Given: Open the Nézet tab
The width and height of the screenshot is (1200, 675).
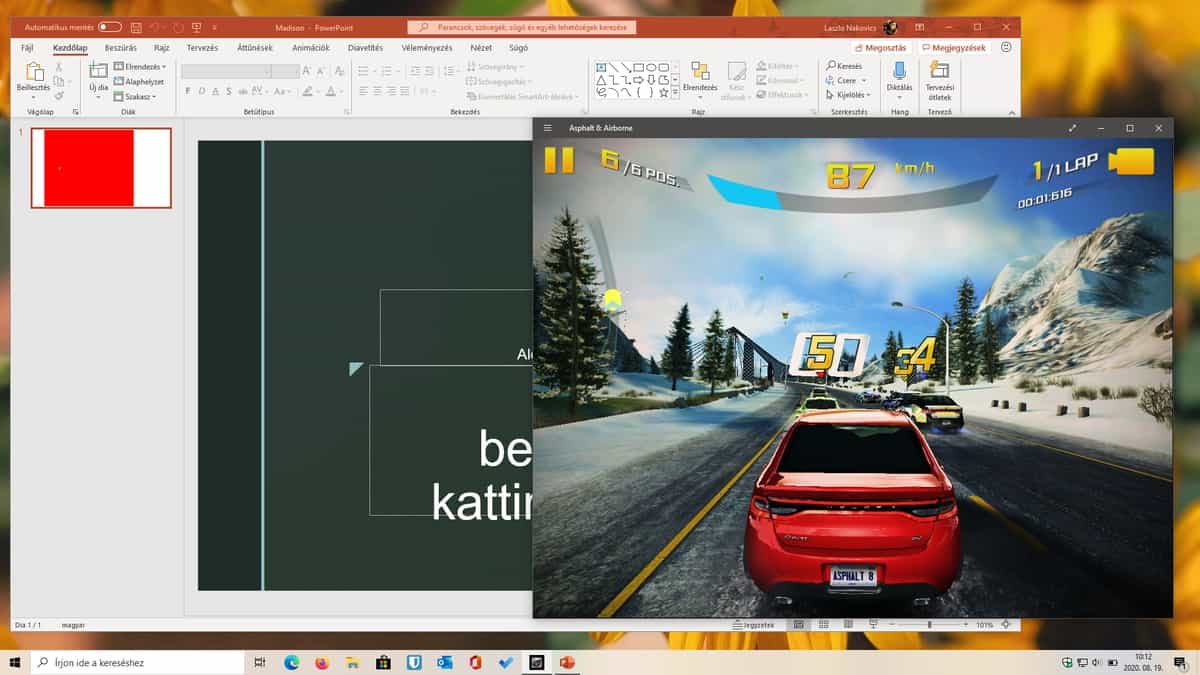Looking at the screenshot, I should click(x=481, y=47).
